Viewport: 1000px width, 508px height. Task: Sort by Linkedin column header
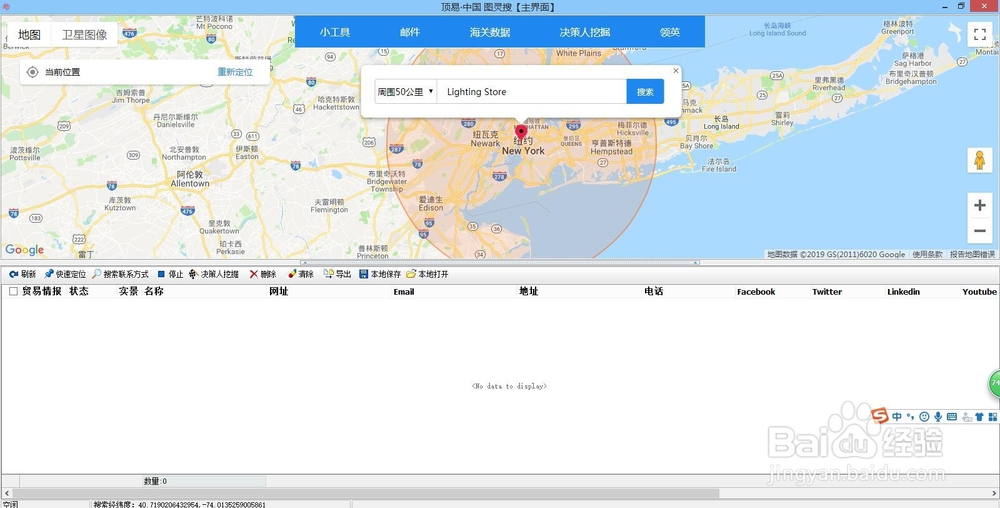point(903,291)
